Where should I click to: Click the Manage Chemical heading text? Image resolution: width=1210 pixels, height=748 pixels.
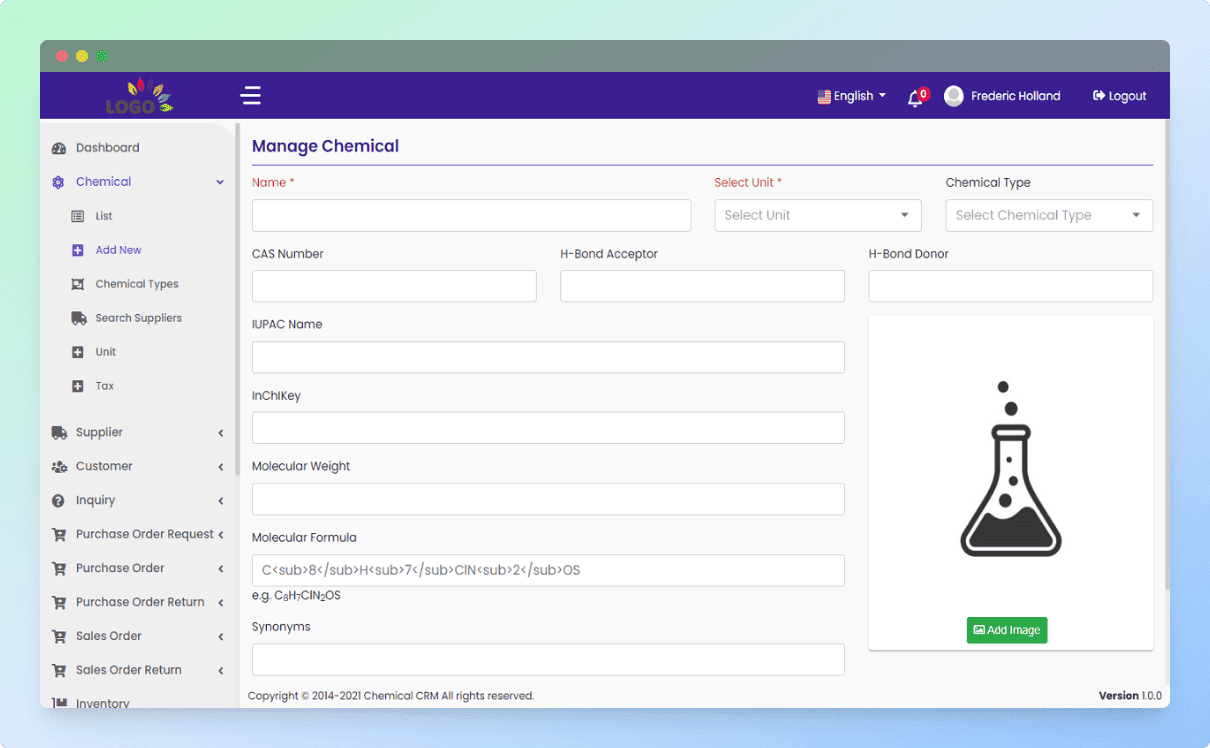tap(325, 146)
